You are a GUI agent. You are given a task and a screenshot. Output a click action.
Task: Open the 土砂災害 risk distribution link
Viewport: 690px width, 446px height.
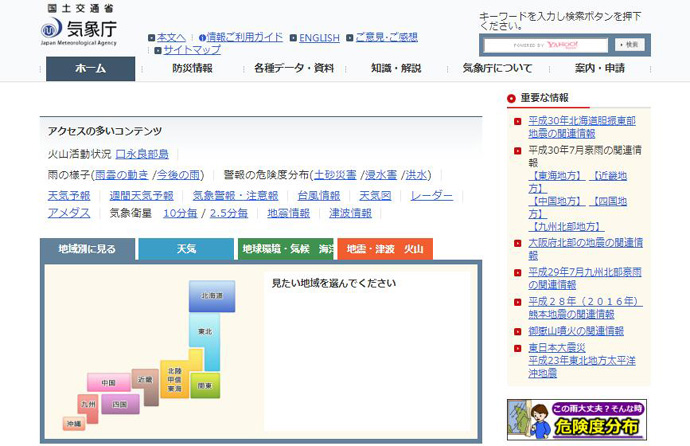[335, 175]
